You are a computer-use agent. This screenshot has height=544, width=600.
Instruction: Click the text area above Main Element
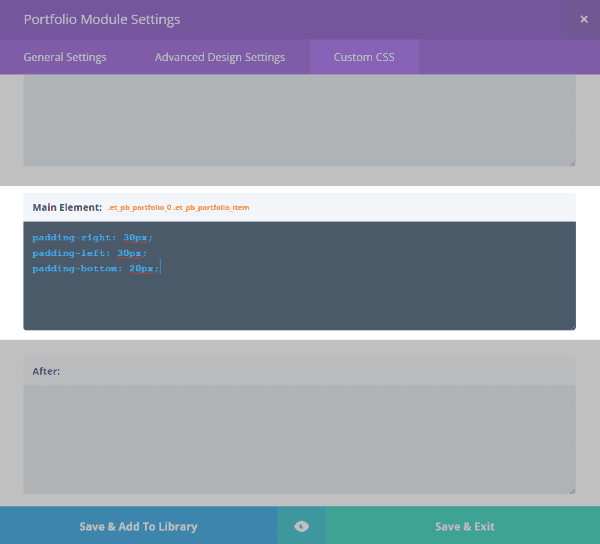[299, 120]
